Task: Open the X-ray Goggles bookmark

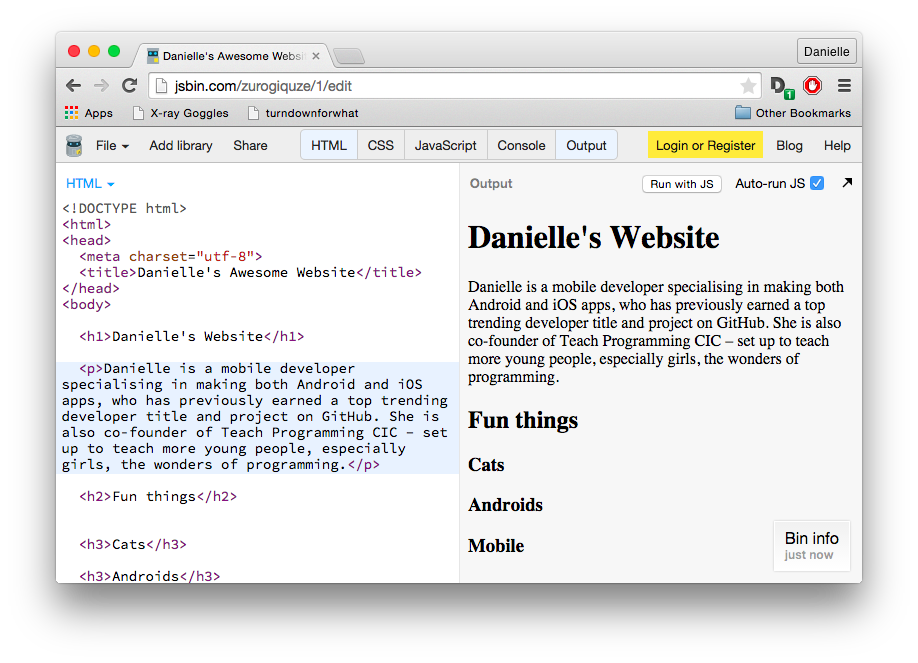Action: [x=181, y=113]
